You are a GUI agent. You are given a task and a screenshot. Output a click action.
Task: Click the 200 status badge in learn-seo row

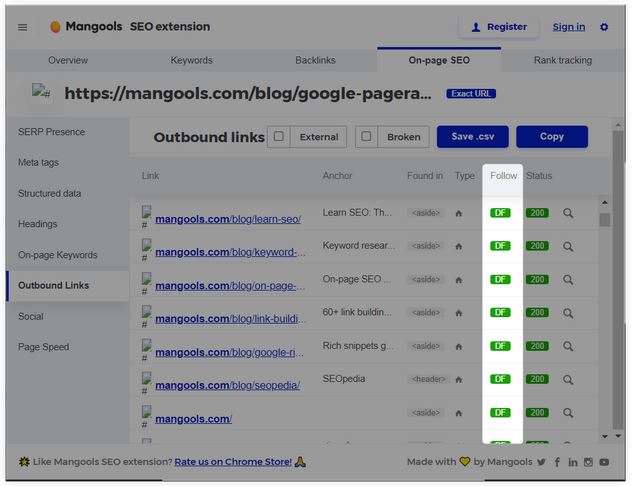click(537, 213)
